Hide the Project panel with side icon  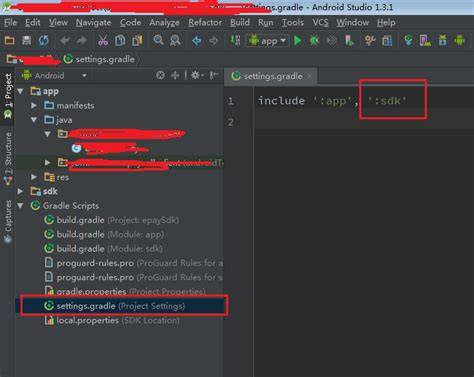coord(214,75)
